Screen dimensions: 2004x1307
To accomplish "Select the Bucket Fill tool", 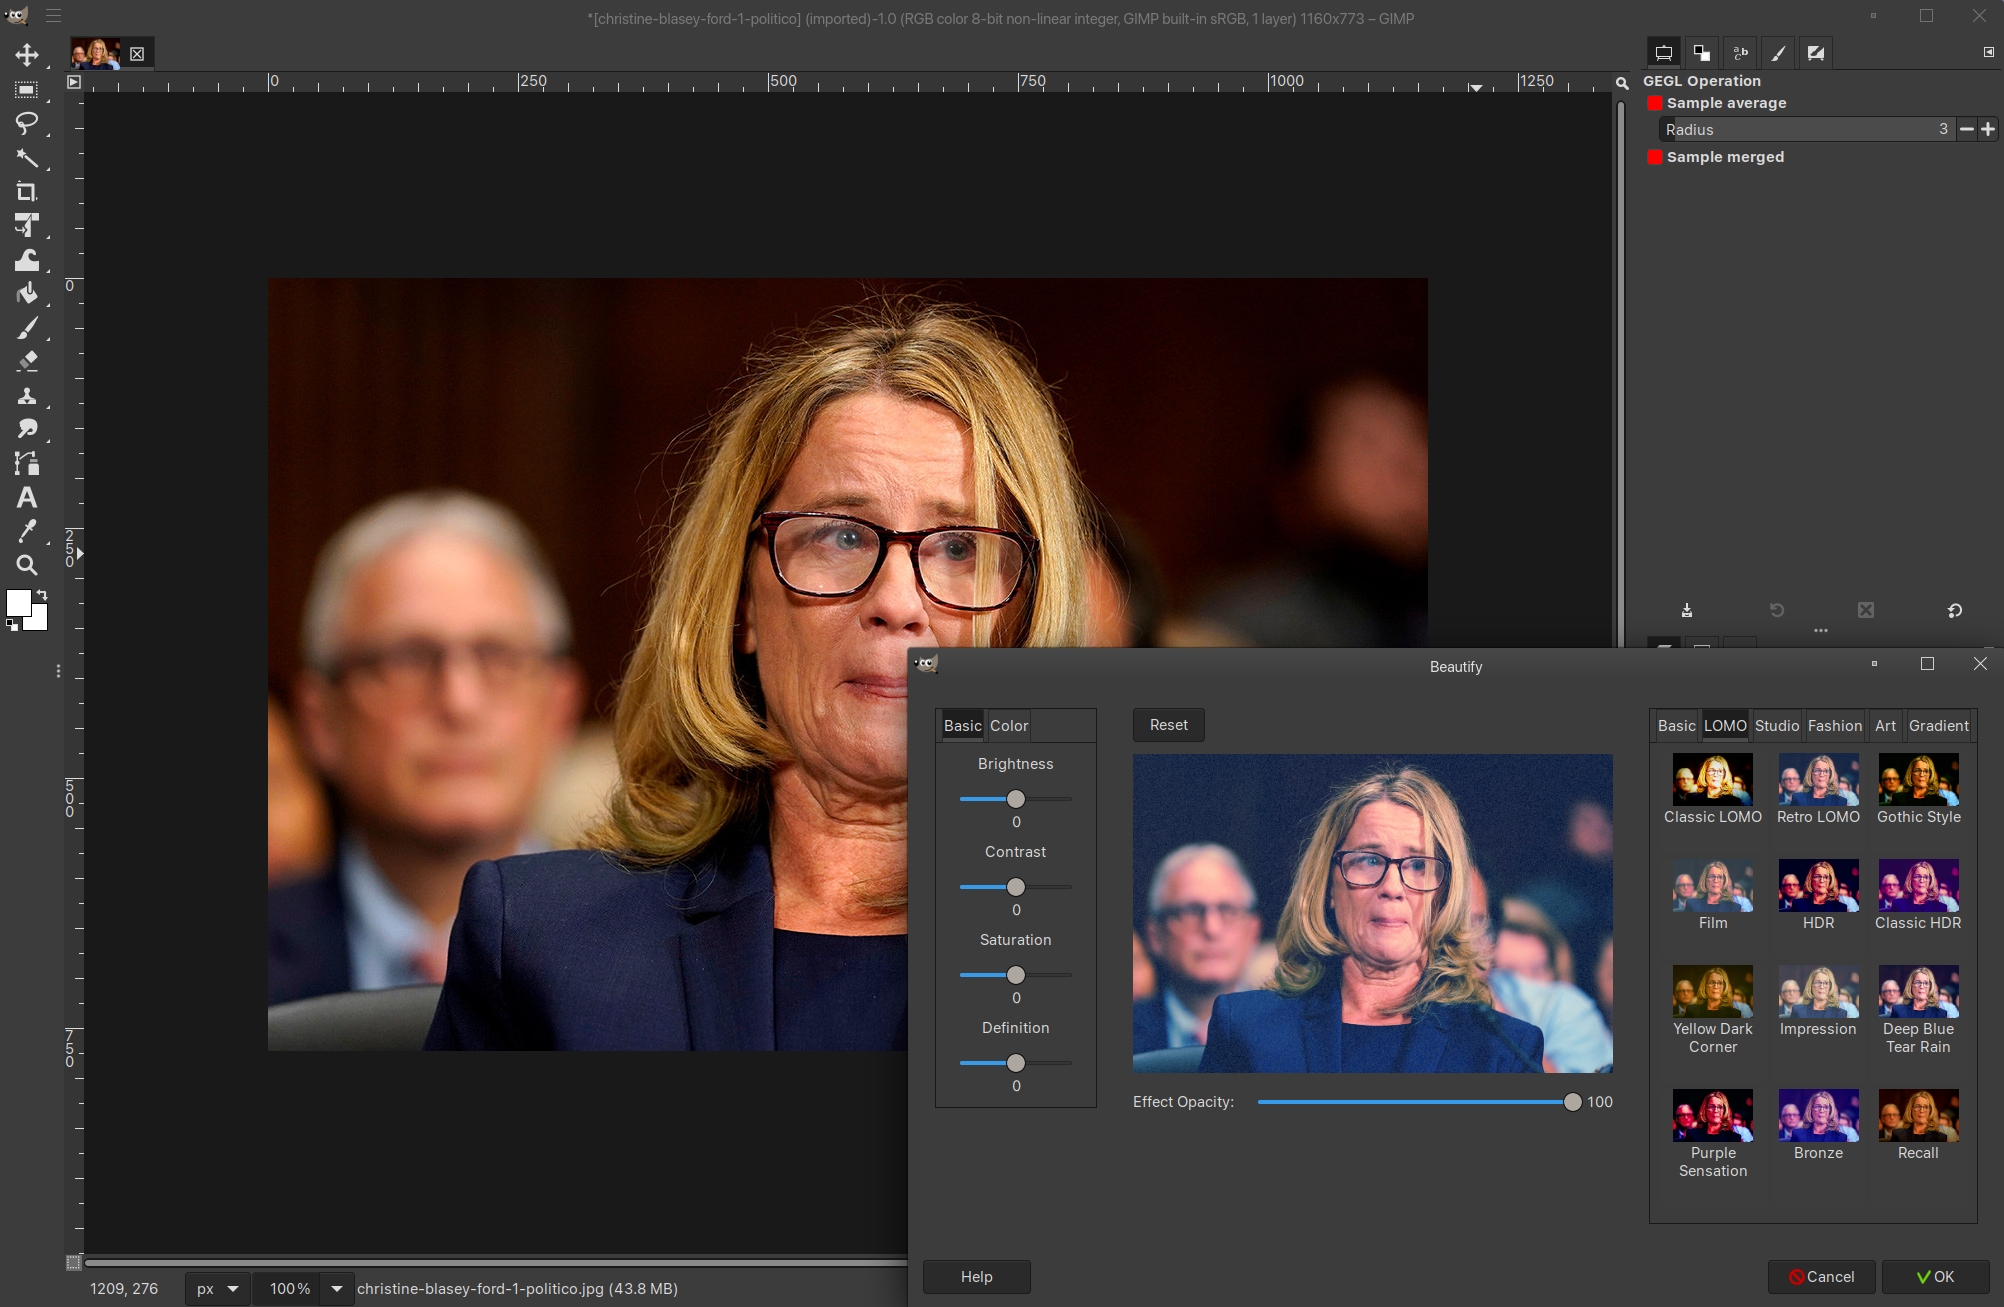I will (27, 294).
